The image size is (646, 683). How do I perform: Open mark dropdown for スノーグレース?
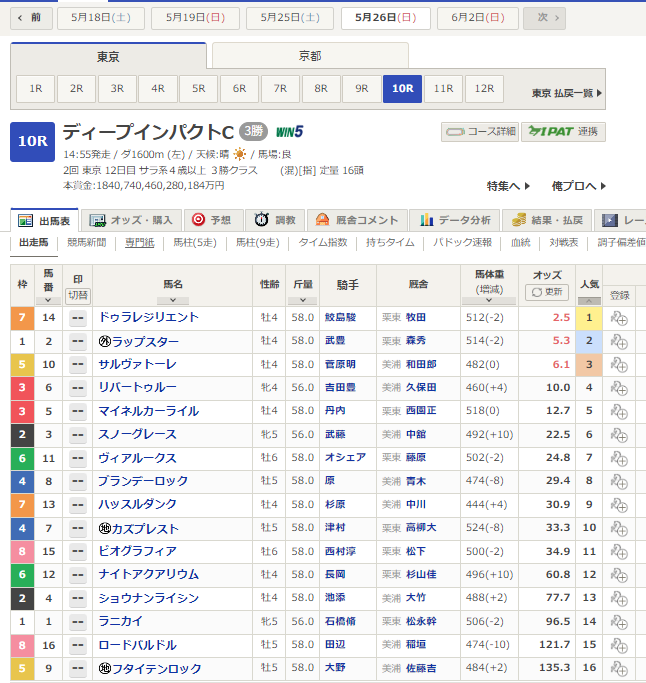click(x=77, y=435)
